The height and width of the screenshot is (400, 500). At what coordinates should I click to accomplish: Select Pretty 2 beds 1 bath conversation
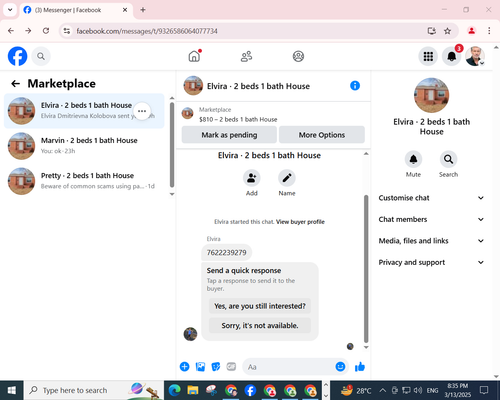tap(84, 181)
